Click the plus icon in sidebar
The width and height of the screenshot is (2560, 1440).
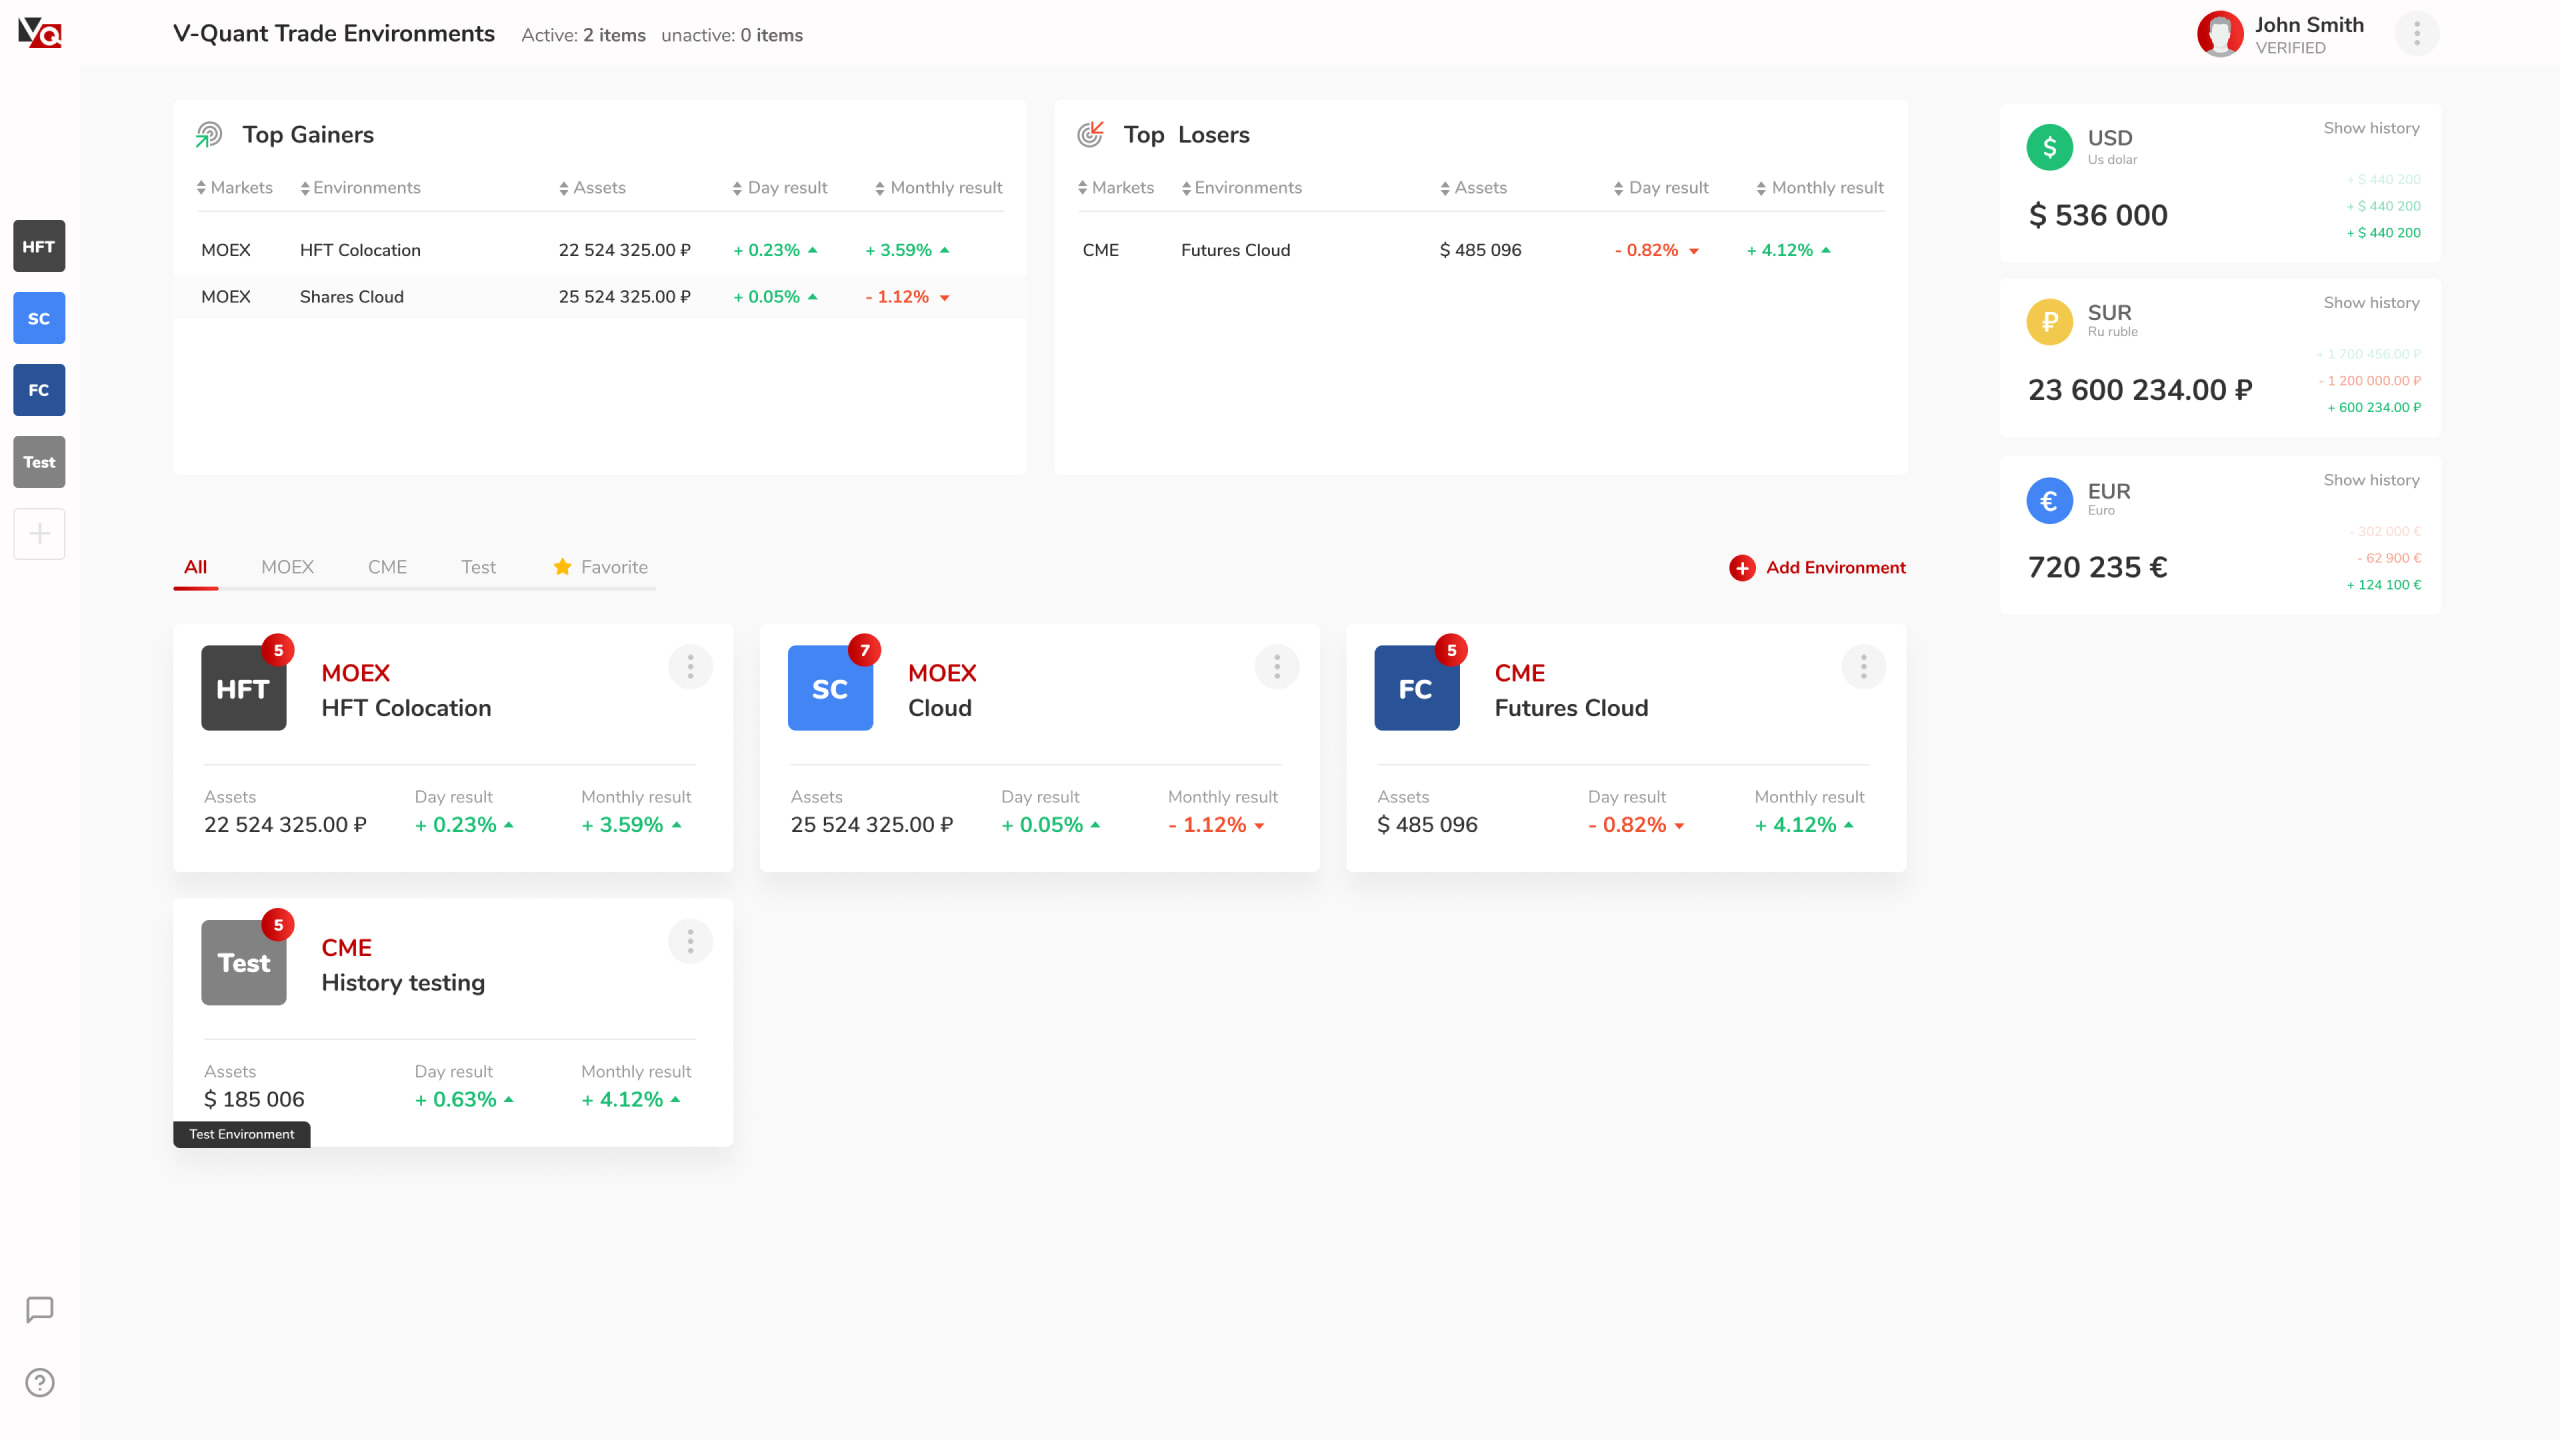(x=39, y=534)
